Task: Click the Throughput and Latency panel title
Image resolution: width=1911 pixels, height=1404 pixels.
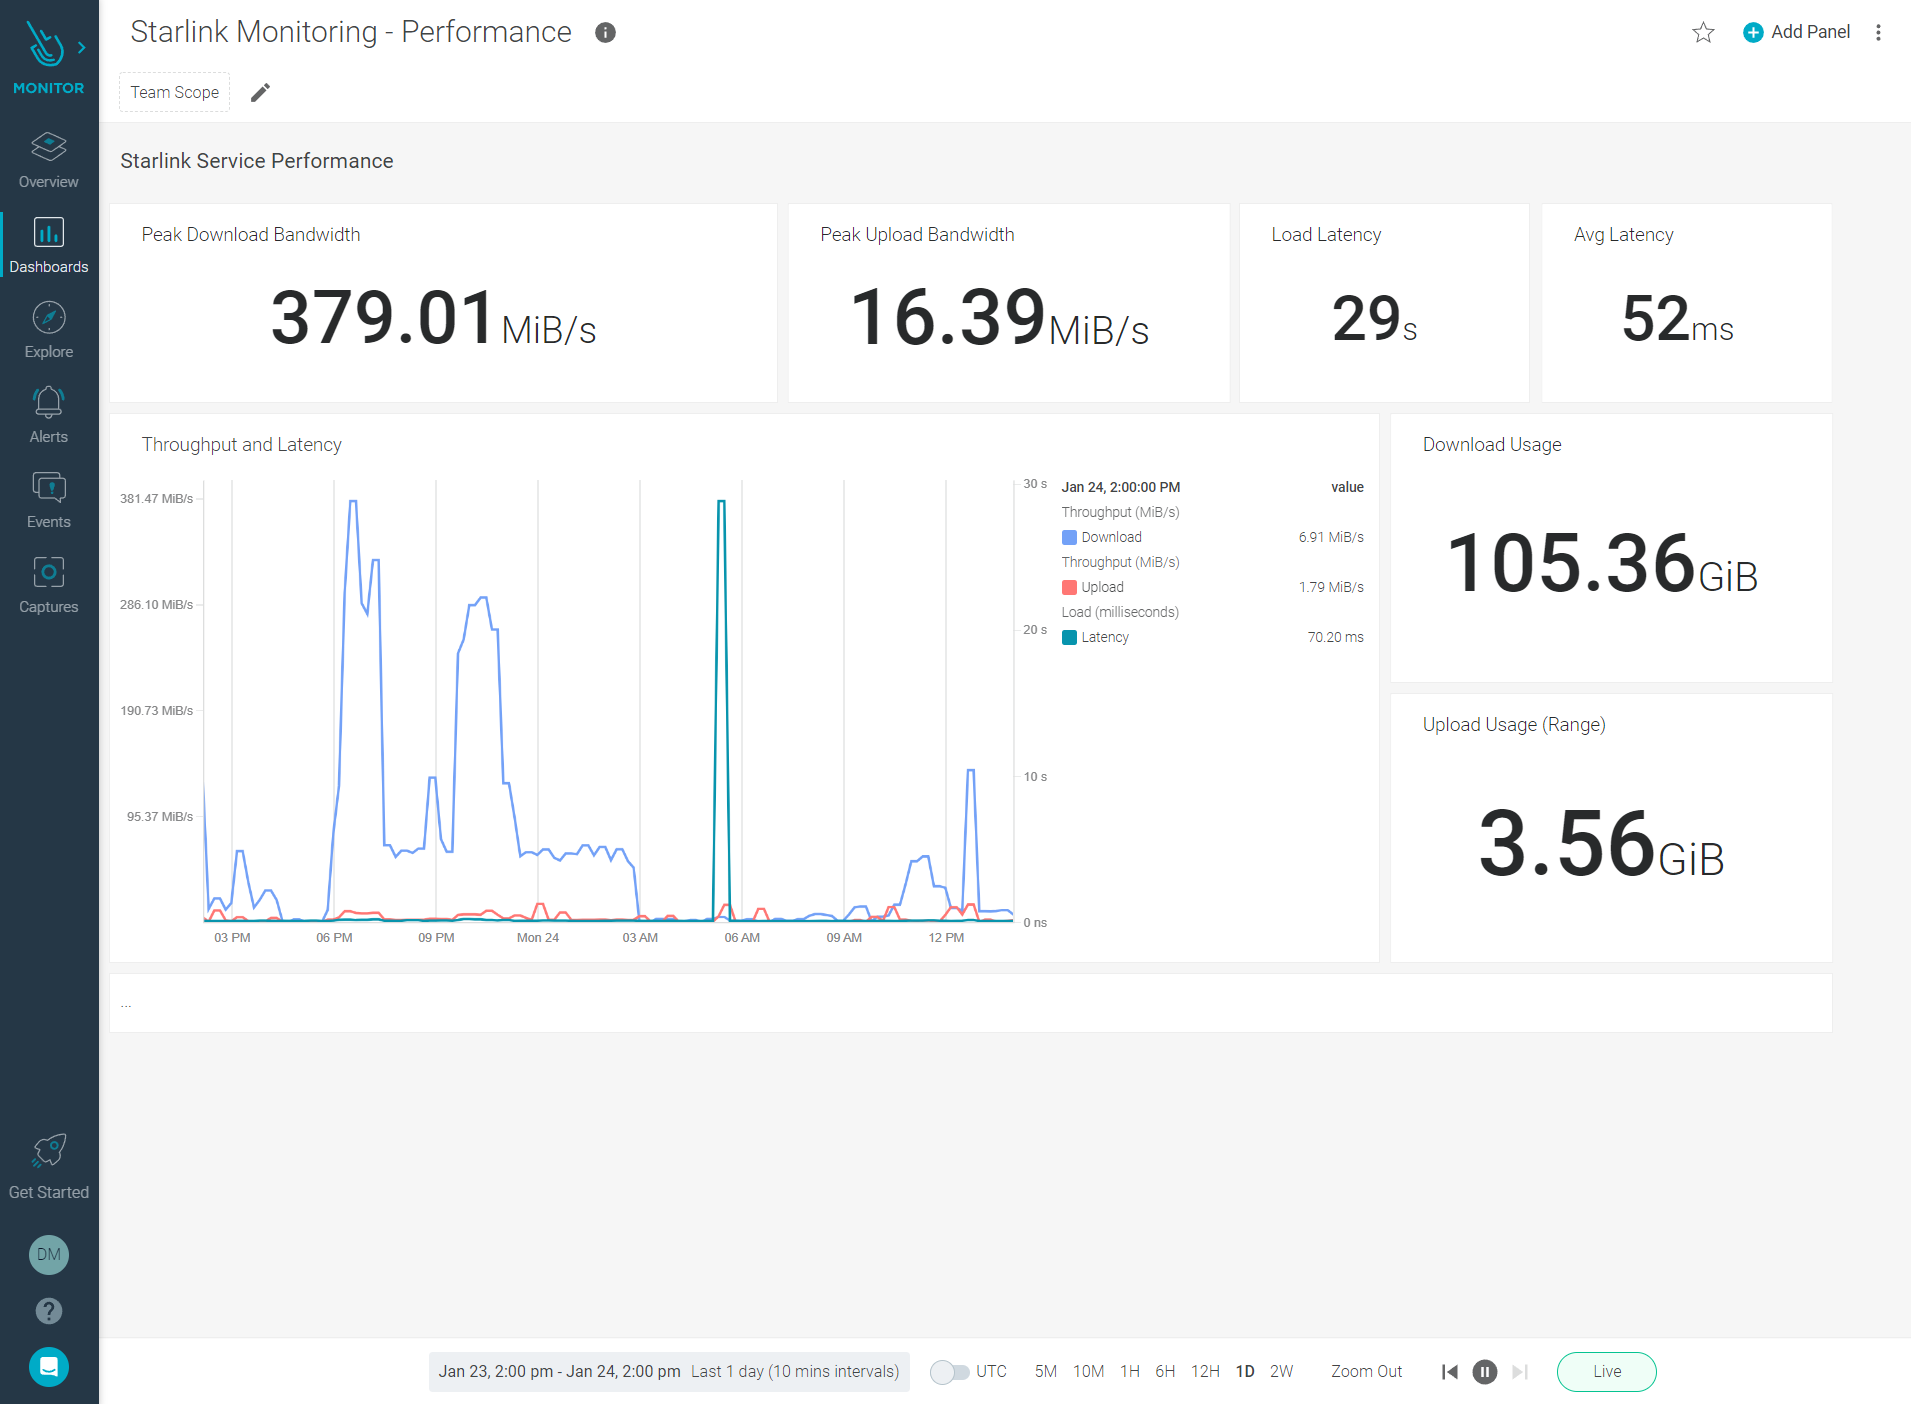Action: pyautogui.click(x=241, y=444)
